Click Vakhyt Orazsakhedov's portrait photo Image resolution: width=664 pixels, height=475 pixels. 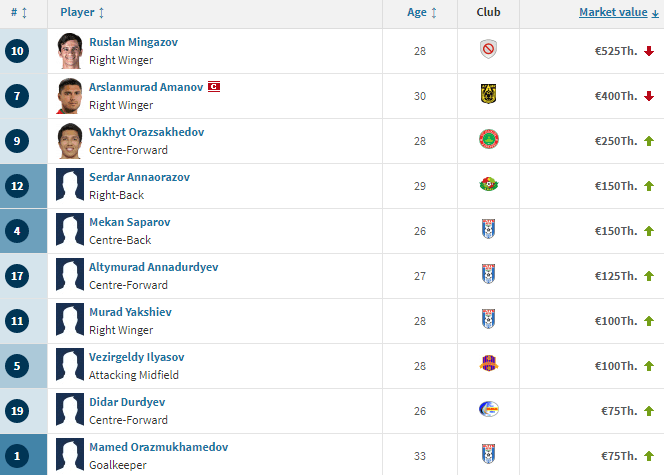[x=69, y=140]
